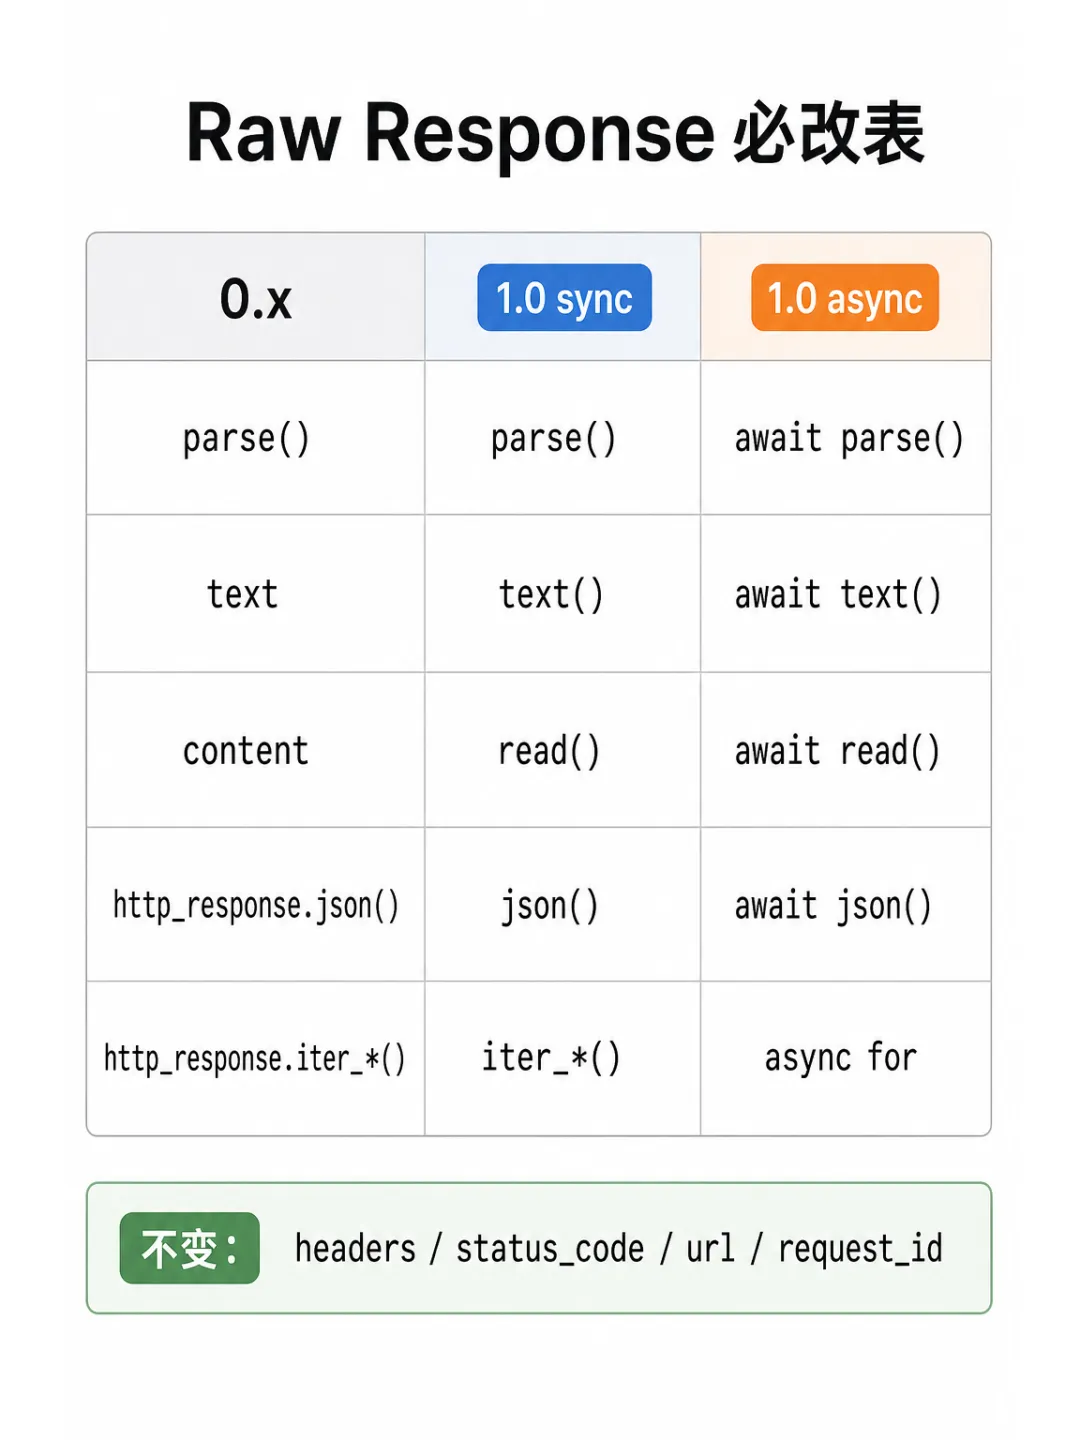The width and height of the screenshot is (1080, 1440).
Task: Click the await text() cell
Action: [846, 594]
